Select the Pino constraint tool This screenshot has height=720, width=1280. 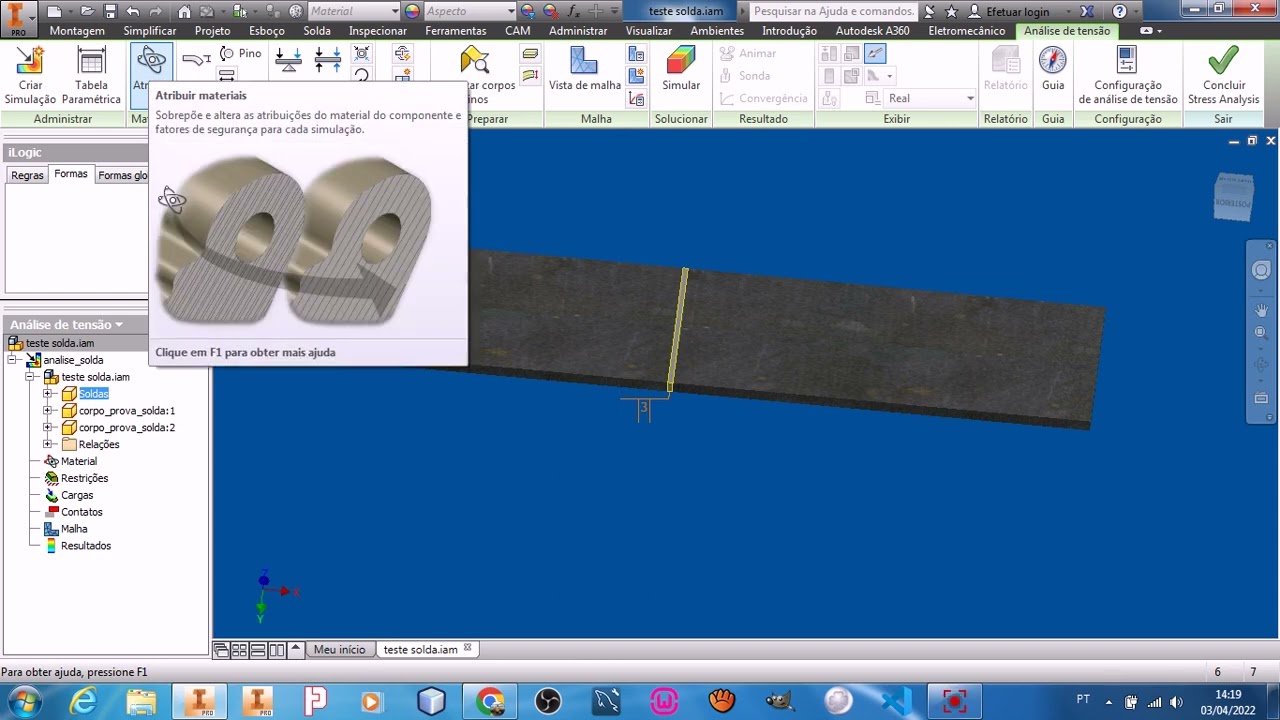[x=240, y=53]
